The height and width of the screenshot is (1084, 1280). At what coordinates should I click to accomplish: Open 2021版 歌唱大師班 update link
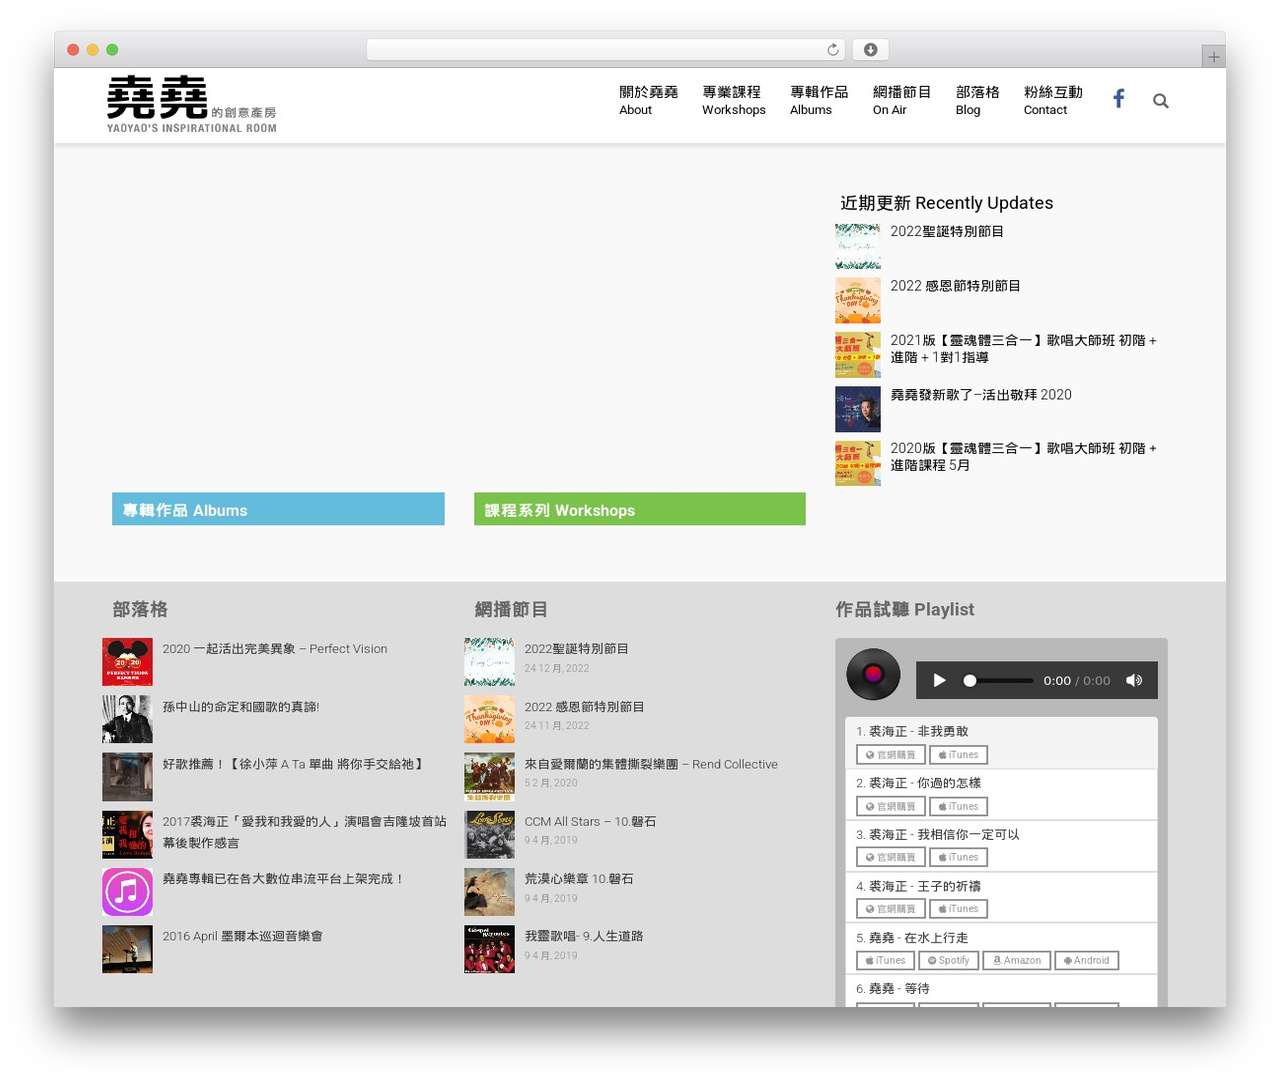[x=1023, y=349]
